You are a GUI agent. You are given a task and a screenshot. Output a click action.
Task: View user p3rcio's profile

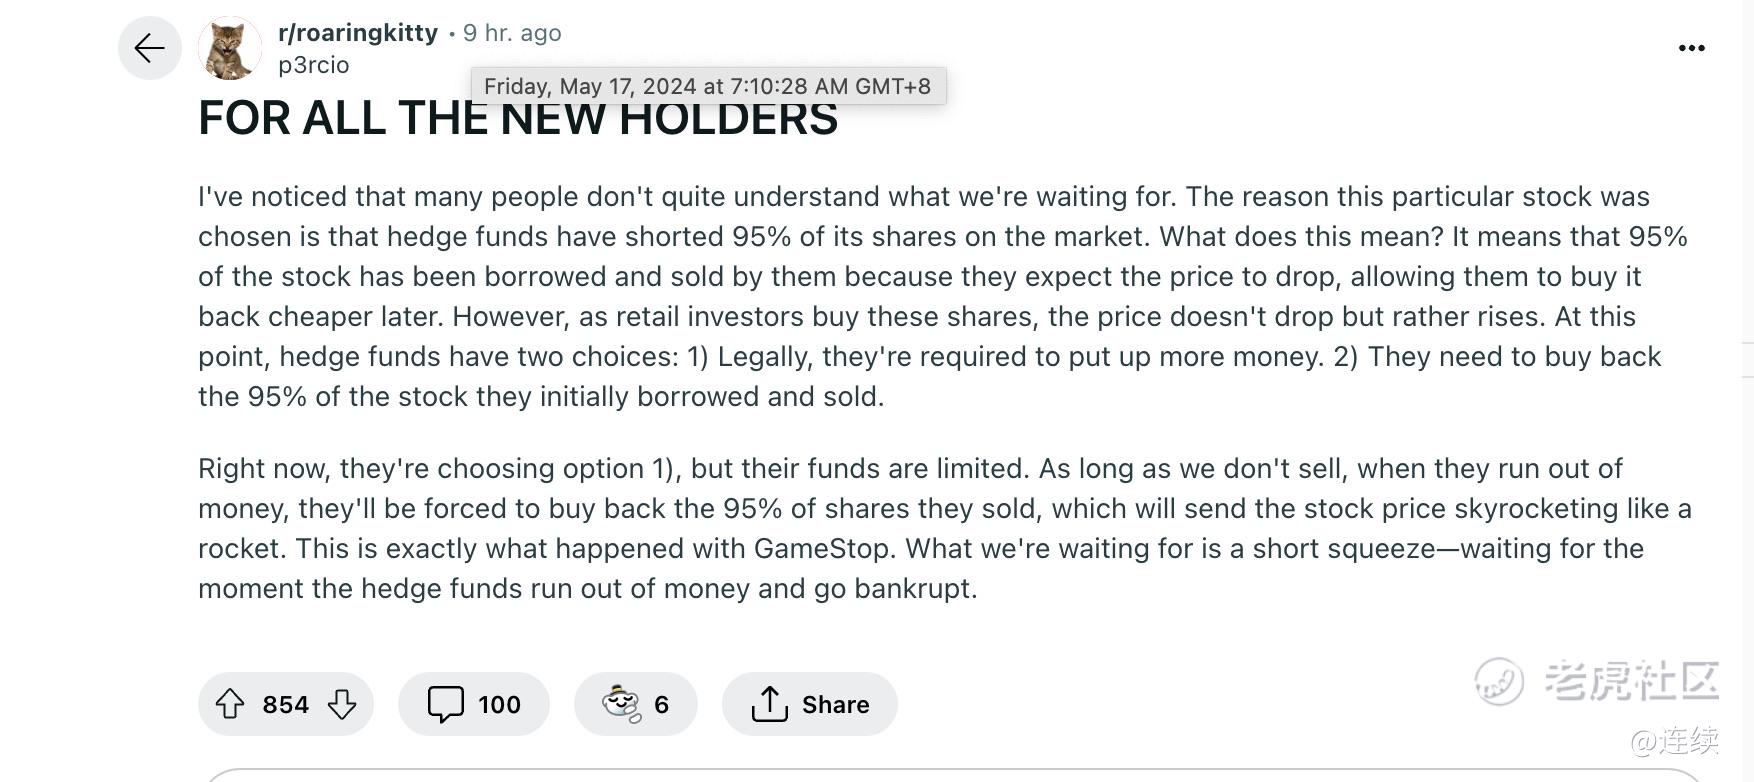tap(314, 65)
